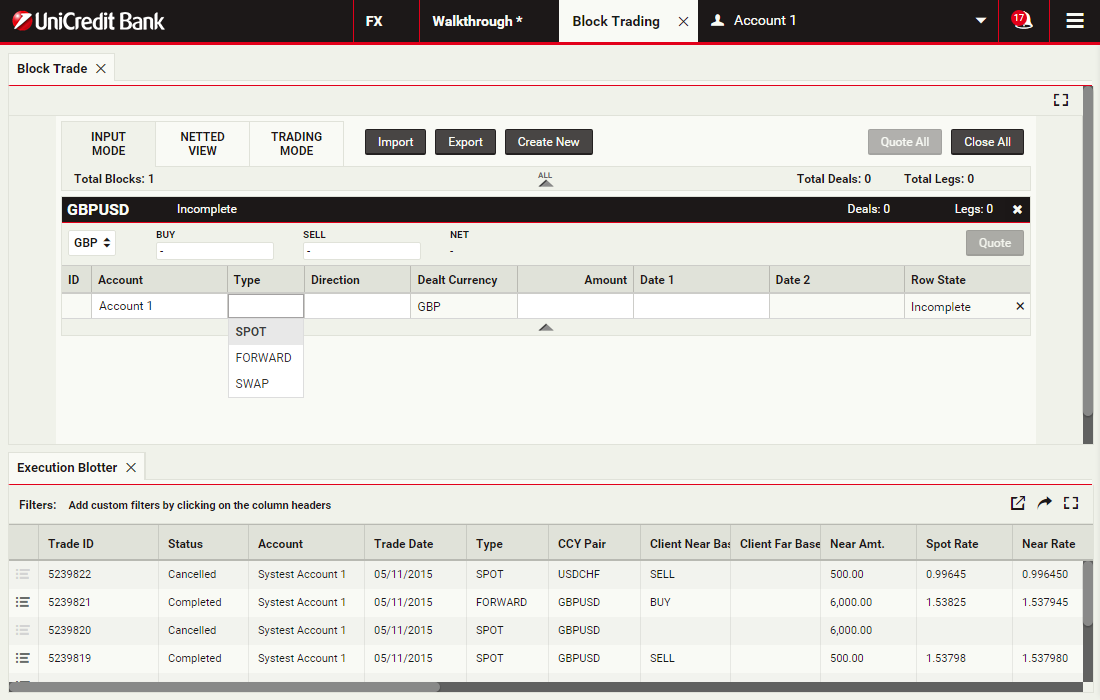Pop out the Execution Blotter window

[1018, 503]
